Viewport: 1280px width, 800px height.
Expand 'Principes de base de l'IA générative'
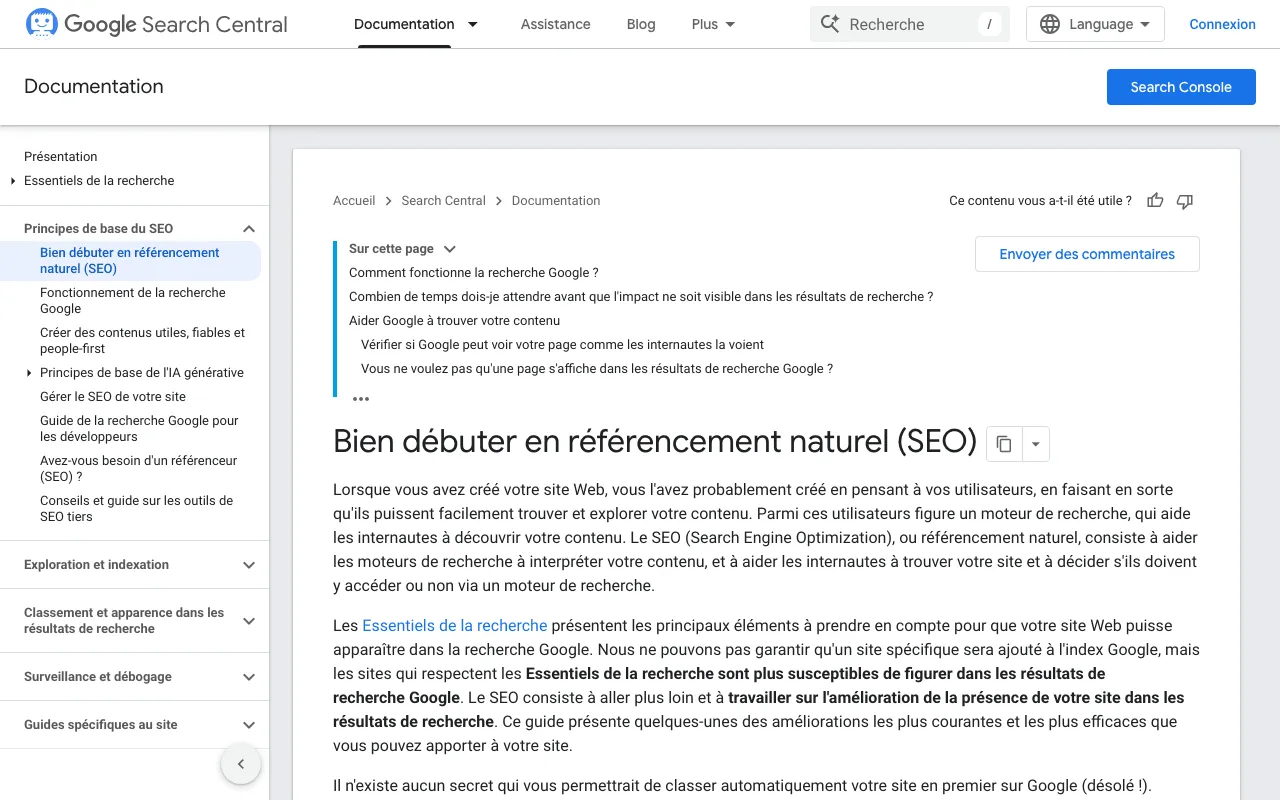point(29,373)
